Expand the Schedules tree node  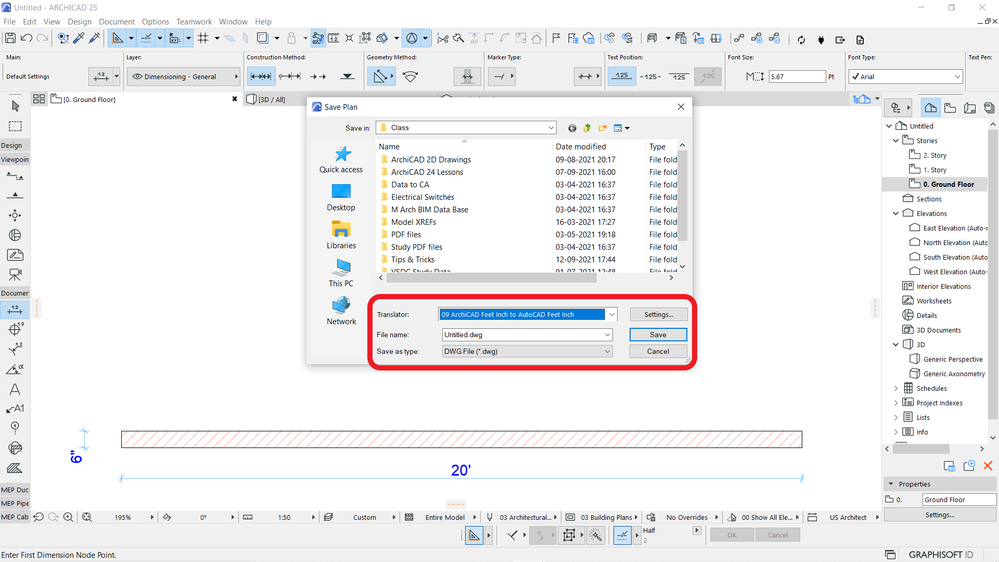pos(896,389)
